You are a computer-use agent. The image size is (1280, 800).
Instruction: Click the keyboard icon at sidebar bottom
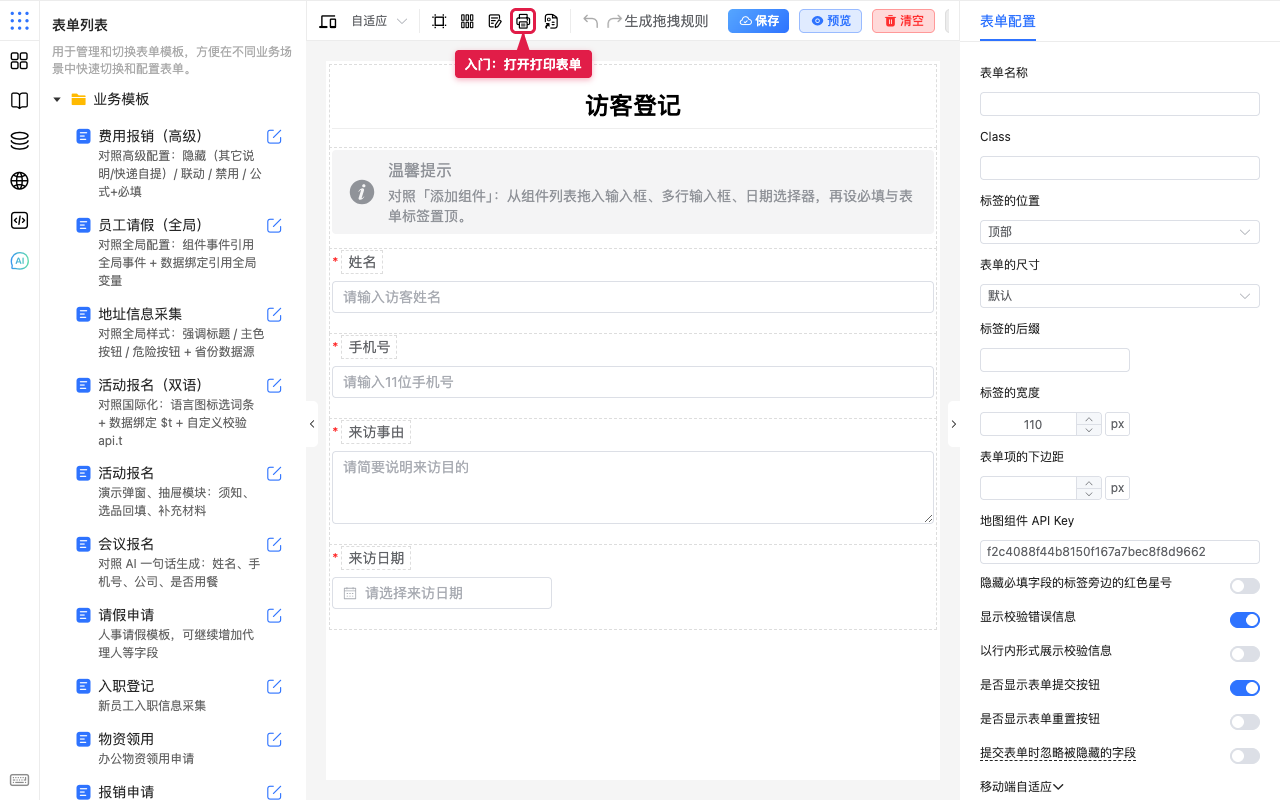tap(19, 780)
